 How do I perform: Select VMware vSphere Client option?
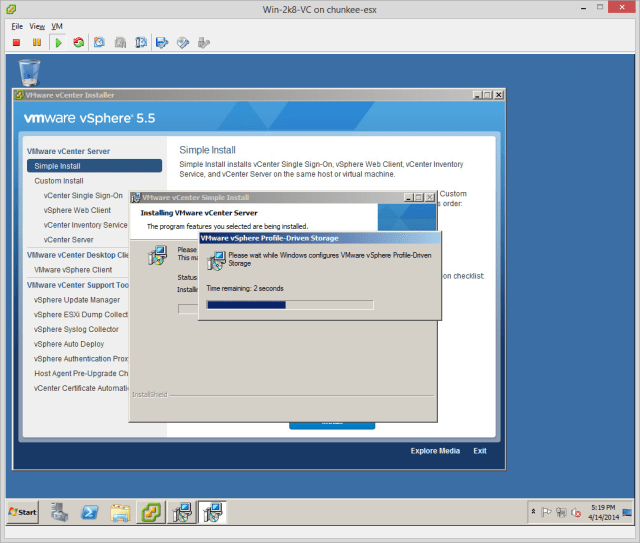(73, 270)
